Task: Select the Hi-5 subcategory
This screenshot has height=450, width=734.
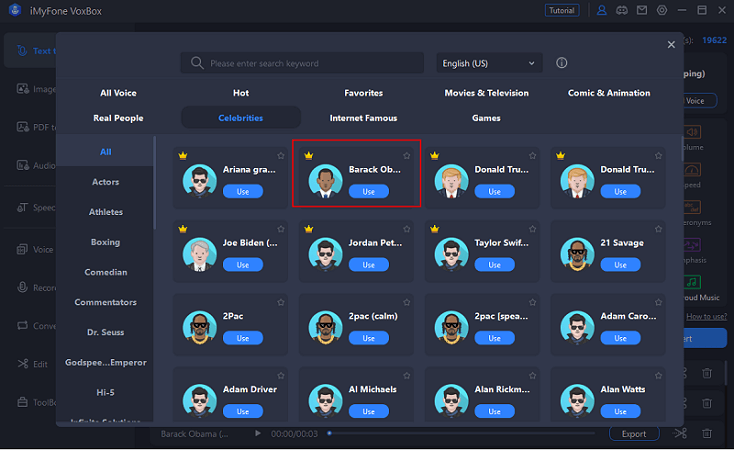Action: point(105,392)
